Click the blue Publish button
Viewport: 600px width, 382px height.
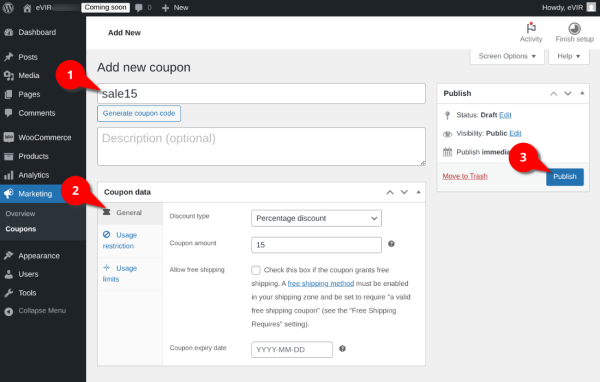[x=564, y=177]
